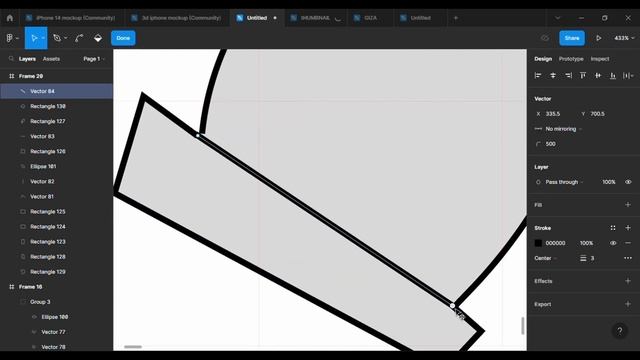Image resolution: width=640 pixels, height=360 pixels.
Task: Open the distribute spacing dropdown
Action: coord(629,76)
